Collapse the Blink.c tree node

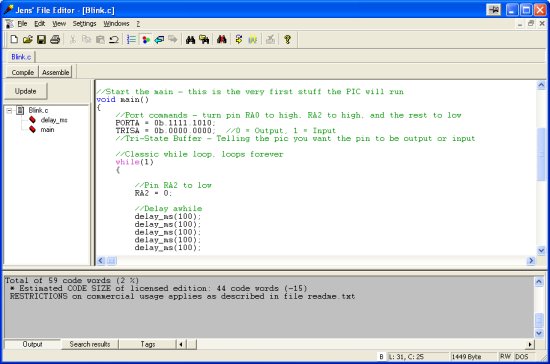click(x=9, y=110)
